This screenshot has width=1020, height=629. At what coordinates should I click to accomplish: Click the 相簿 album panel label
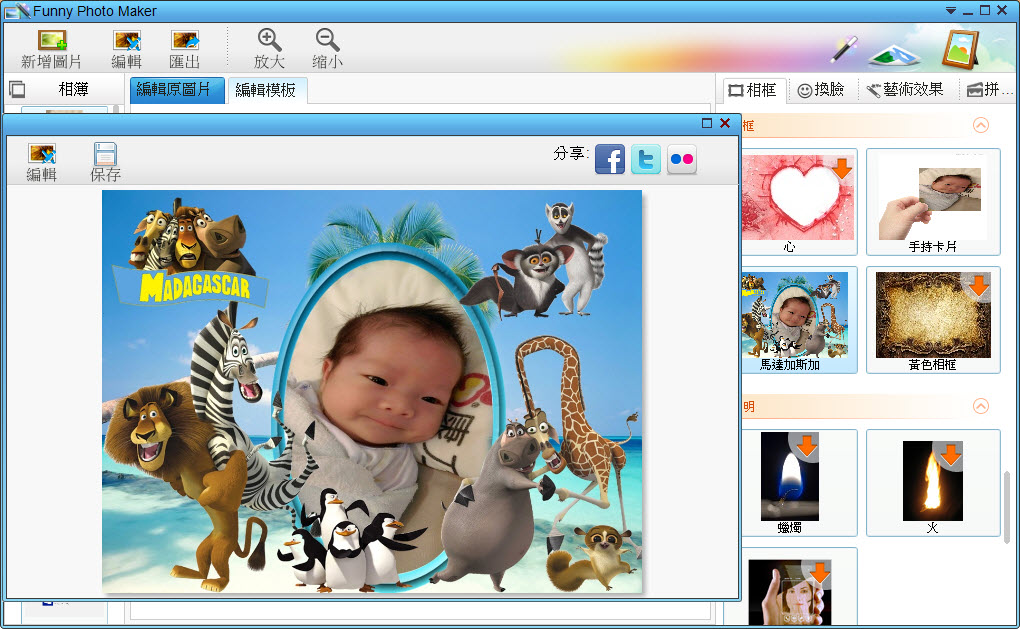click(74, 89)
